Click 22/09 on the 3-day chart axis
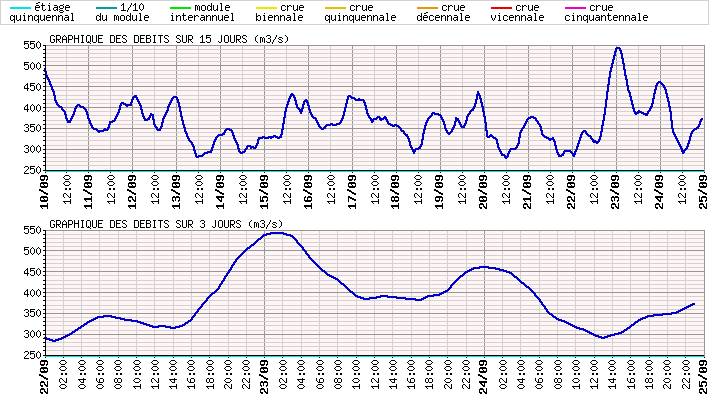 tap(44, 377)
